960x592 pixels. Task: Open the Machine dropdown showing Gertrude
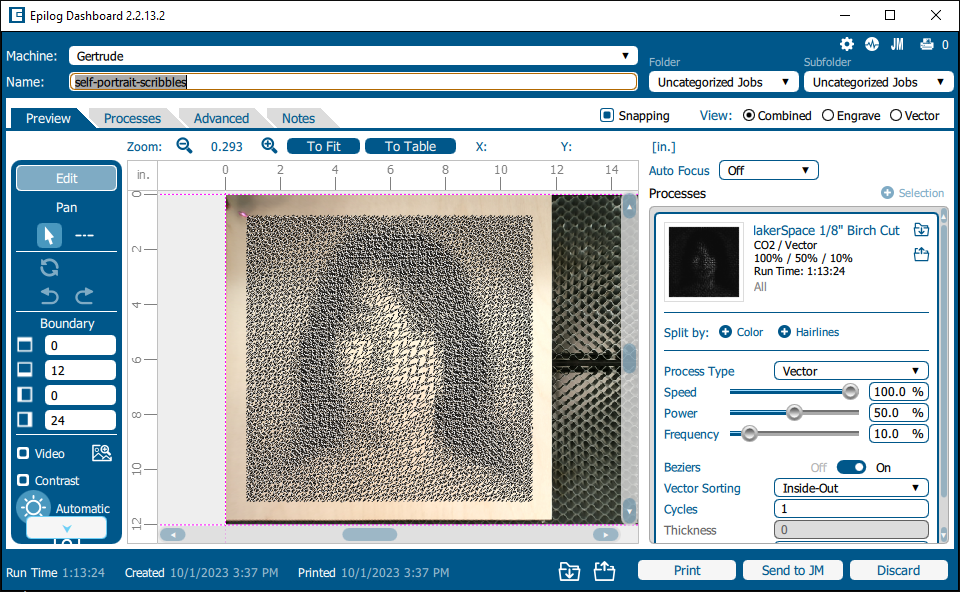coord(353,56)
